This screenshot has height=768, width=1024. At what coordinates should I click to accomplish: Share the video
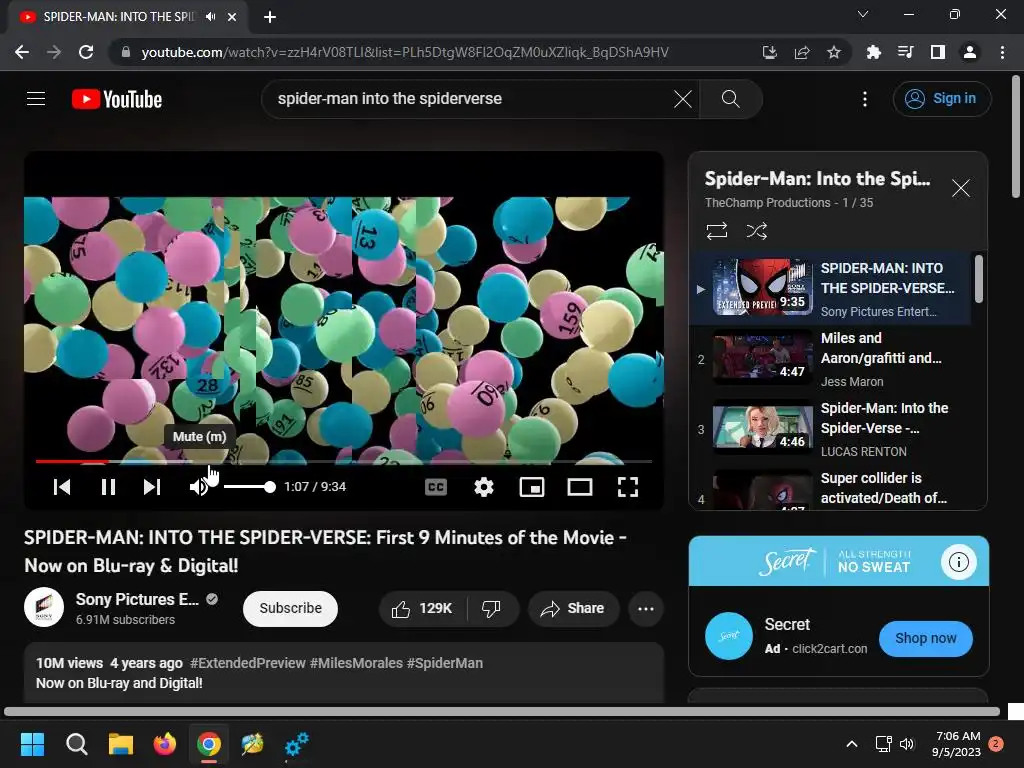(x=573, y=609)
